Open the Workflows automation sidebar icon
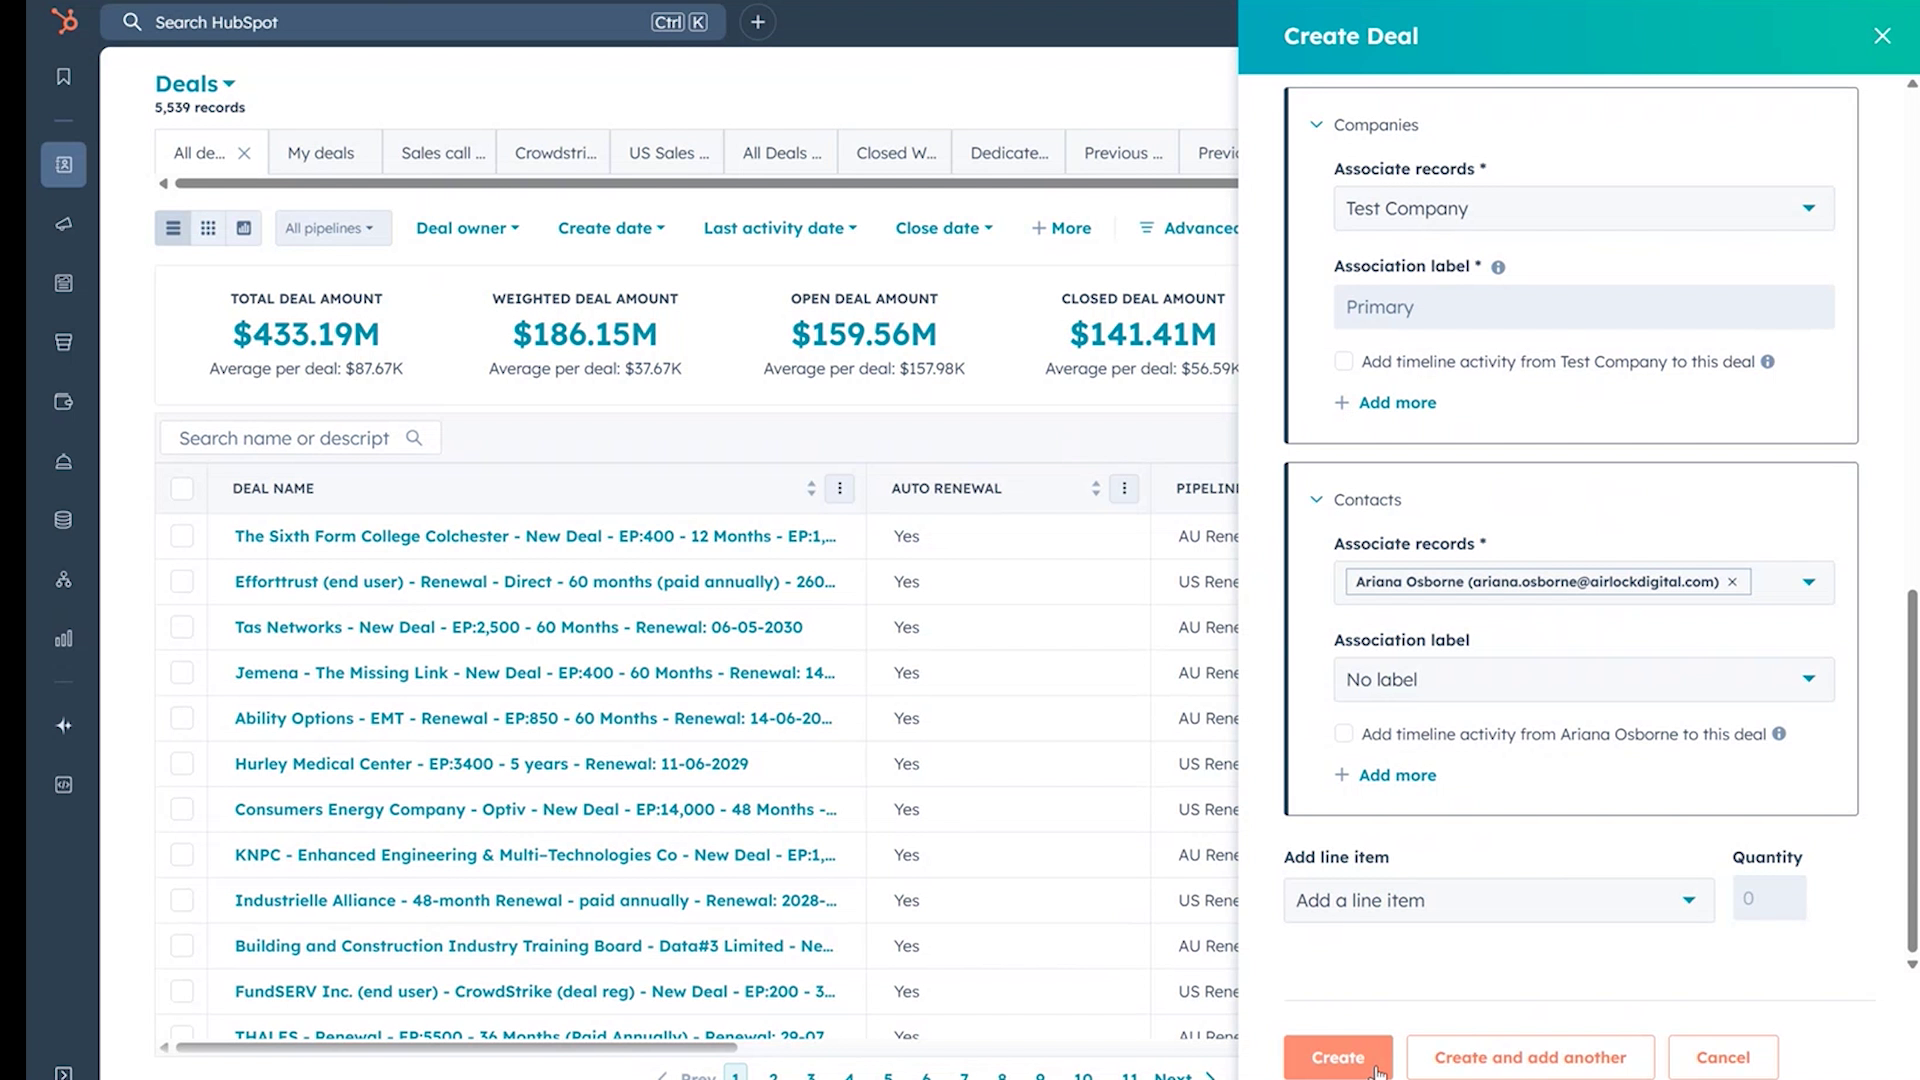Image resolution: width=1920 pixels, height=1080 pixels. tap(62, 579)
